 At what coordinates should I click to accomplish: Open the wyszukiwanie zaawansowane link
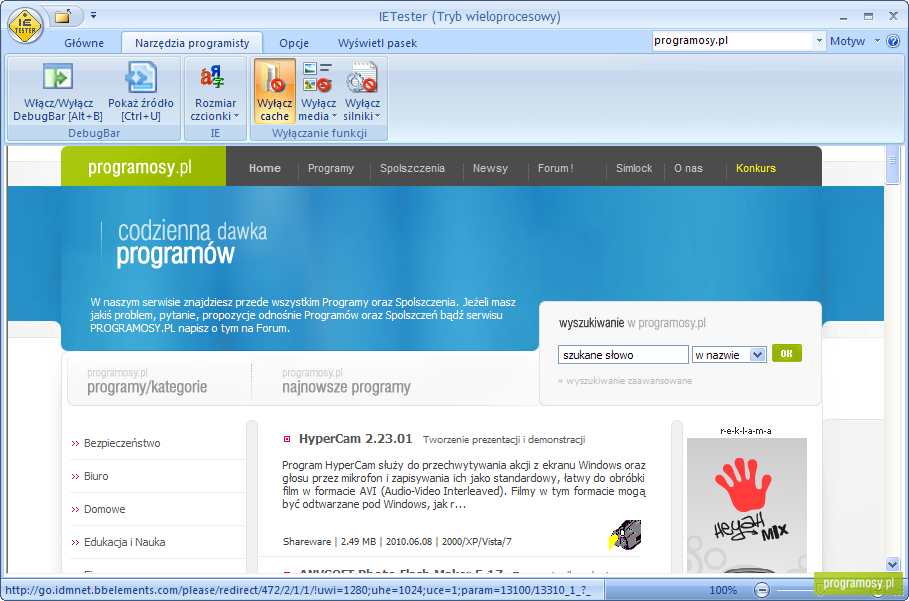pos(628,381)
